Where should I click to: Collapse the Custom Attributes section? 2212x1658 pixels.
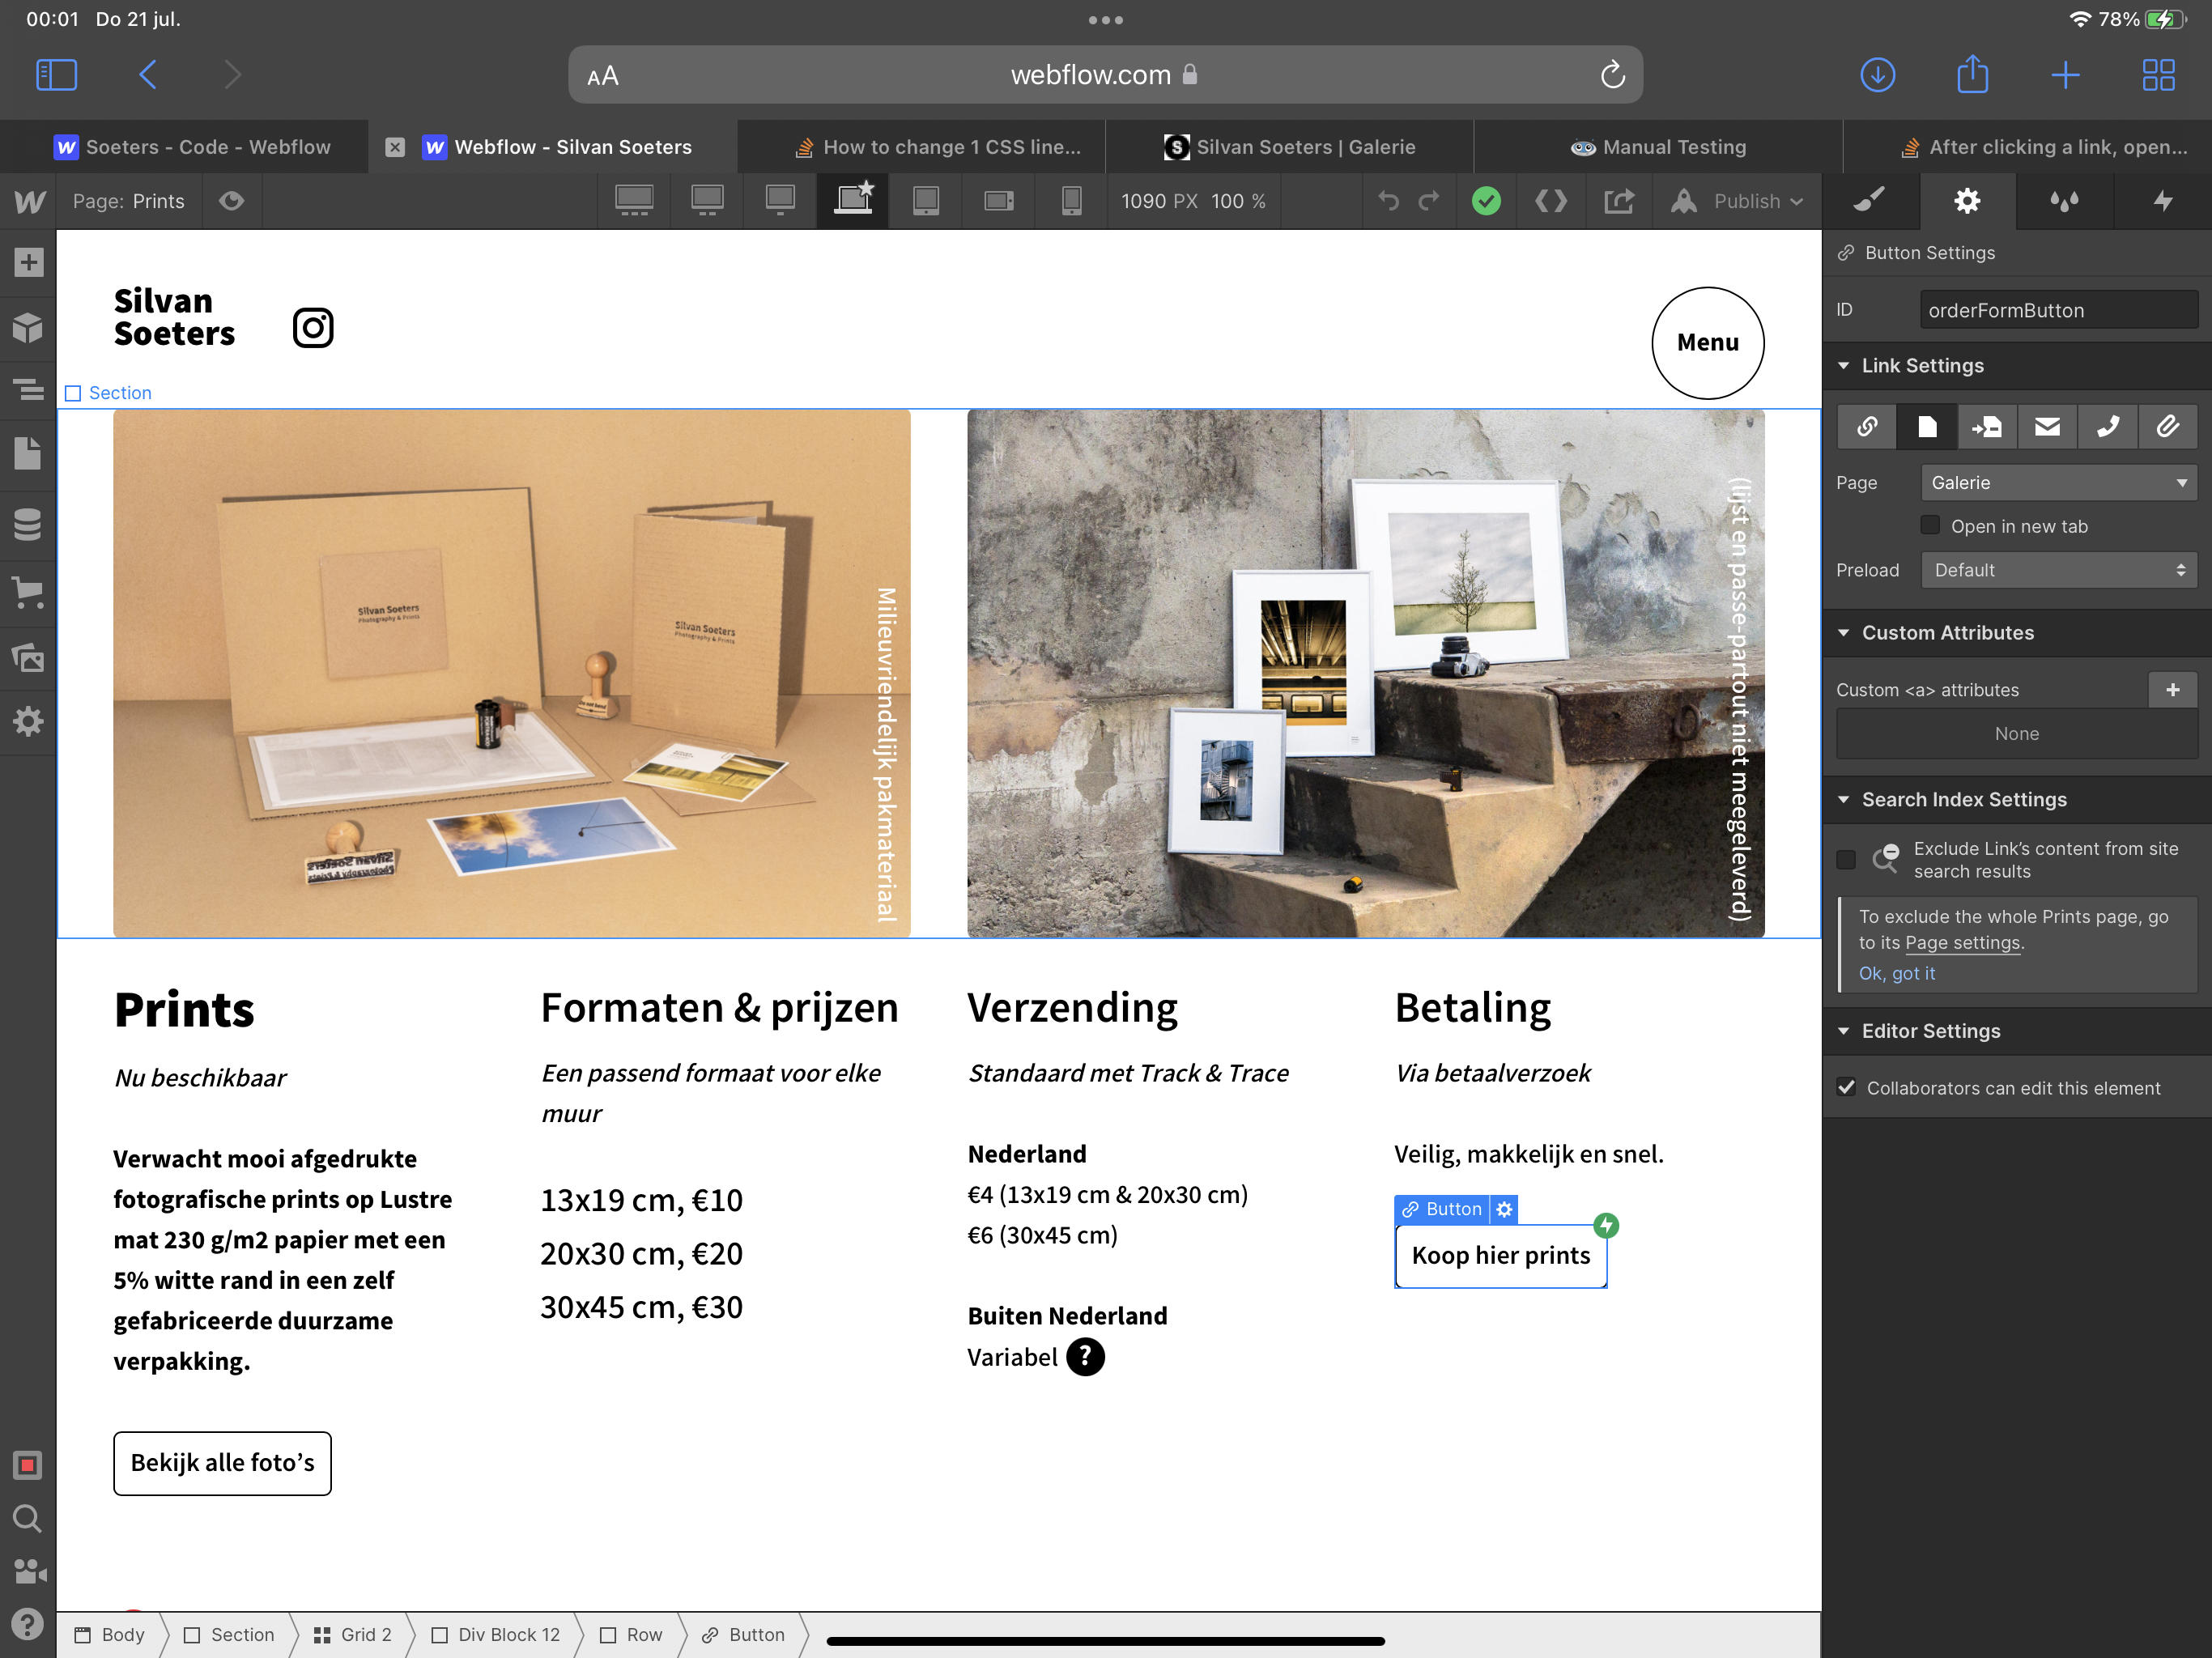click(1843, 632)
